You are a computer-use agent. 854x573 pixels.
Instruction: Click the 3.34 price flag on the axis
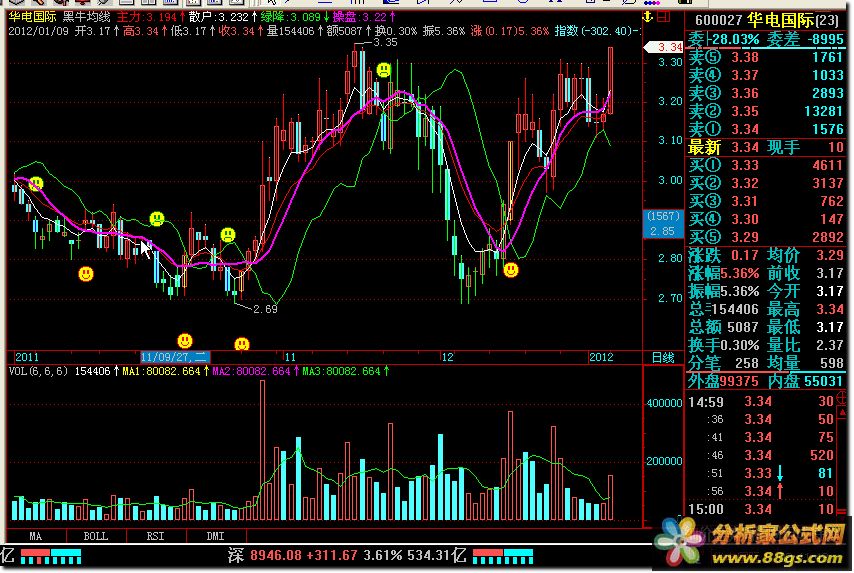coord(663,47)
